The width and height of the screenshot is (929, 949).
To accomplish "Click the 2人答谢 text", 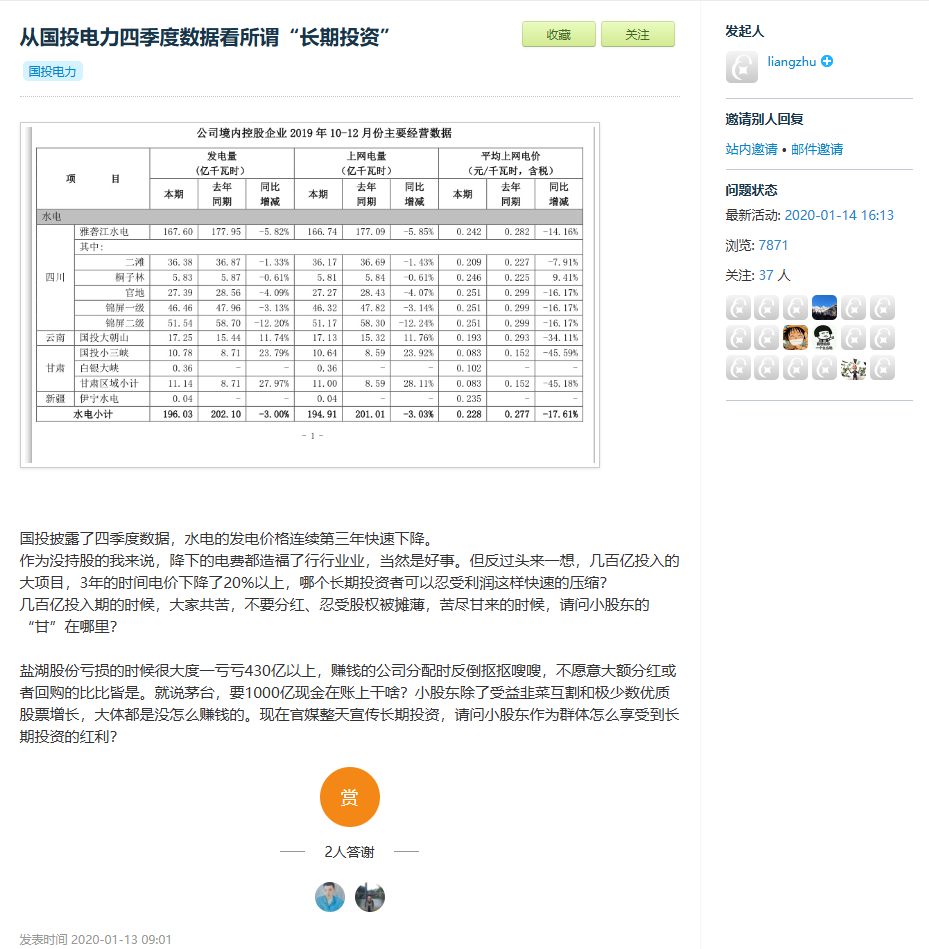I will pos(349,852).
